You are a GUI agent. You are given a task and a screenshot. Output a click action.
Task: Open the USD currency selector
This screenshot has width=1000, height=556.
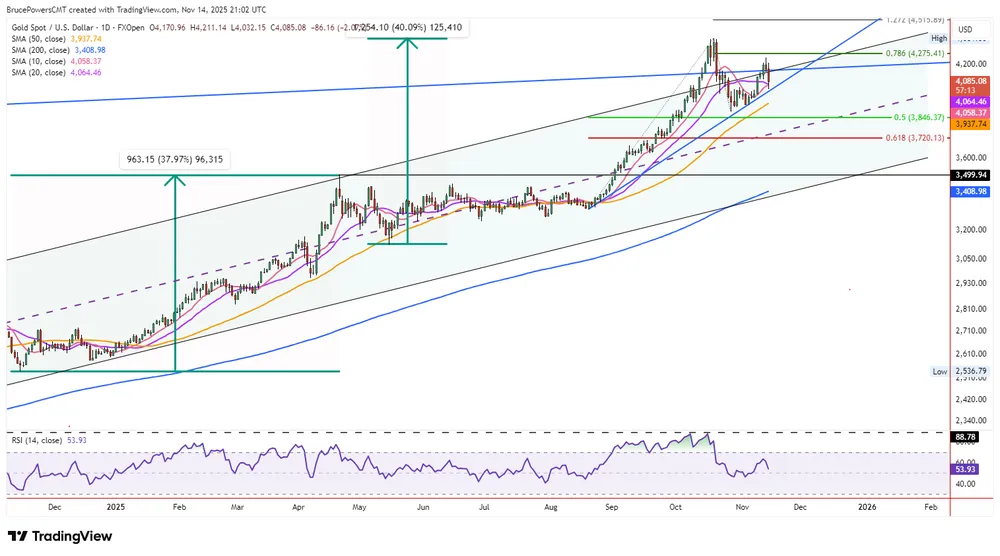[x=965, y=29]
